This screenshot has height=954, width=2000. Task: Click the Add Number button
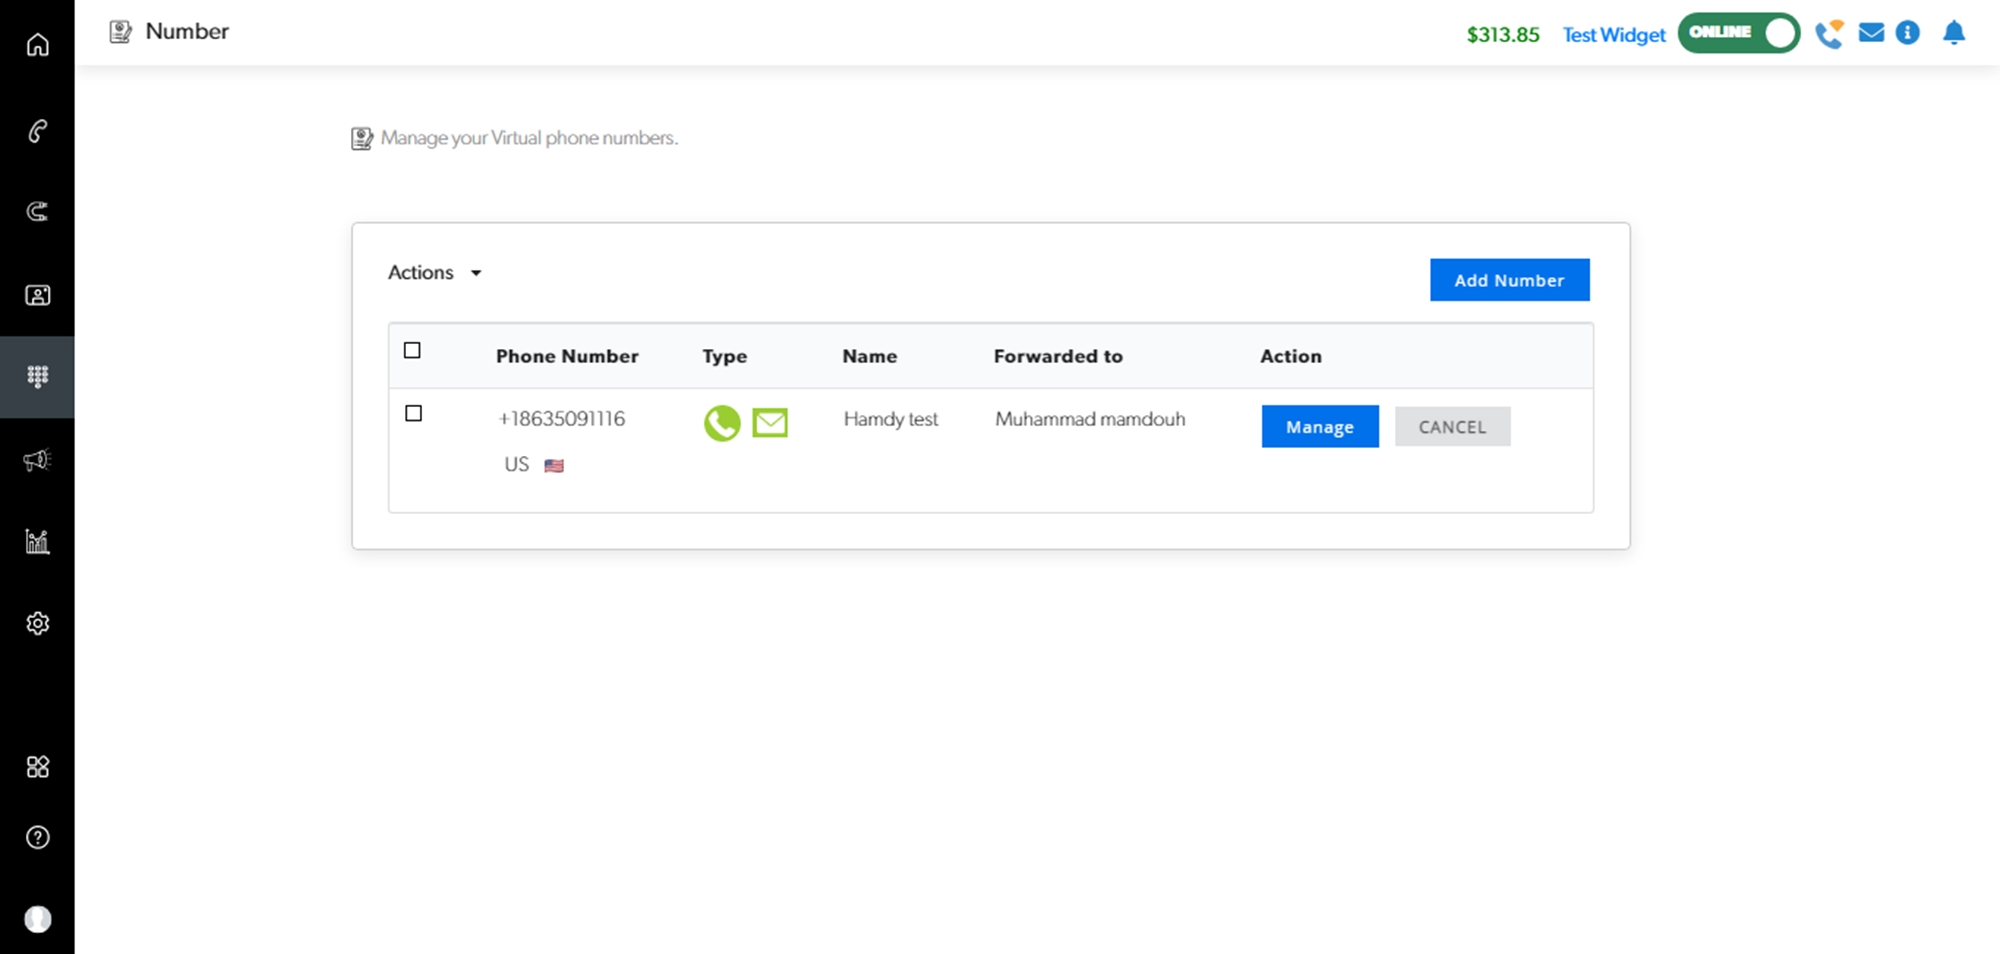pos(1508,280)
